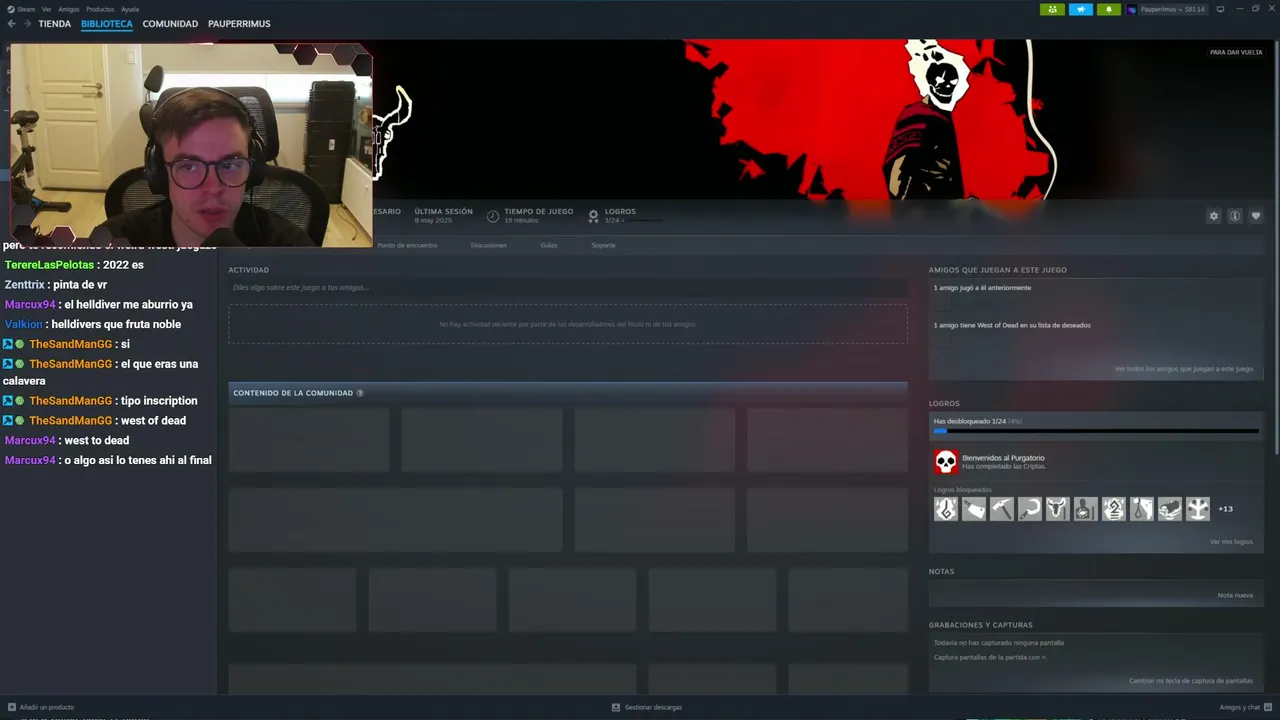This screenshot has height=720, width=1280.
Task: Click the coffin locked achievement
Action: 1169,509
